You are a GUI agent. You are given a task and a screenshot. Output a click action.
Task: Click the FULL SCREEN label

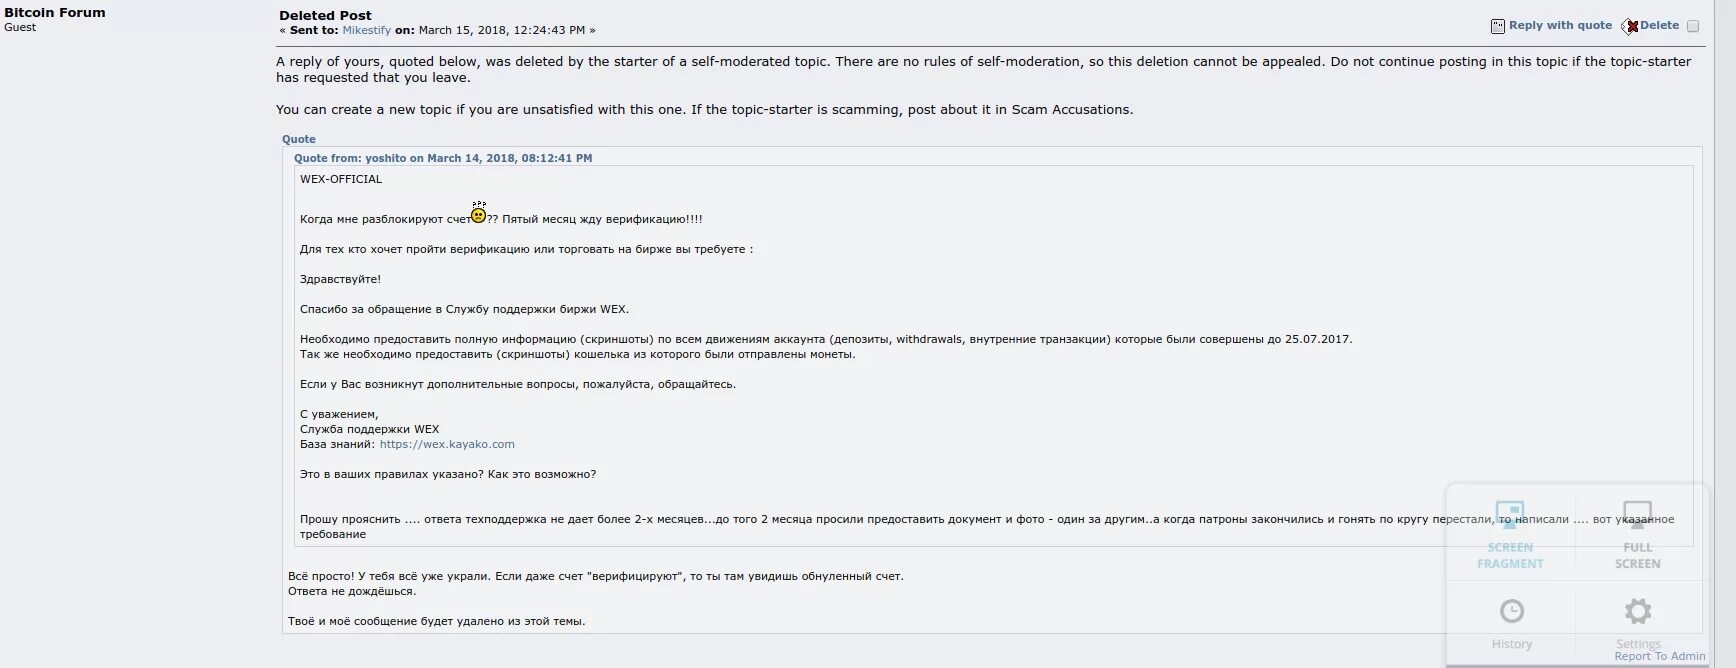coord(1637,556)
